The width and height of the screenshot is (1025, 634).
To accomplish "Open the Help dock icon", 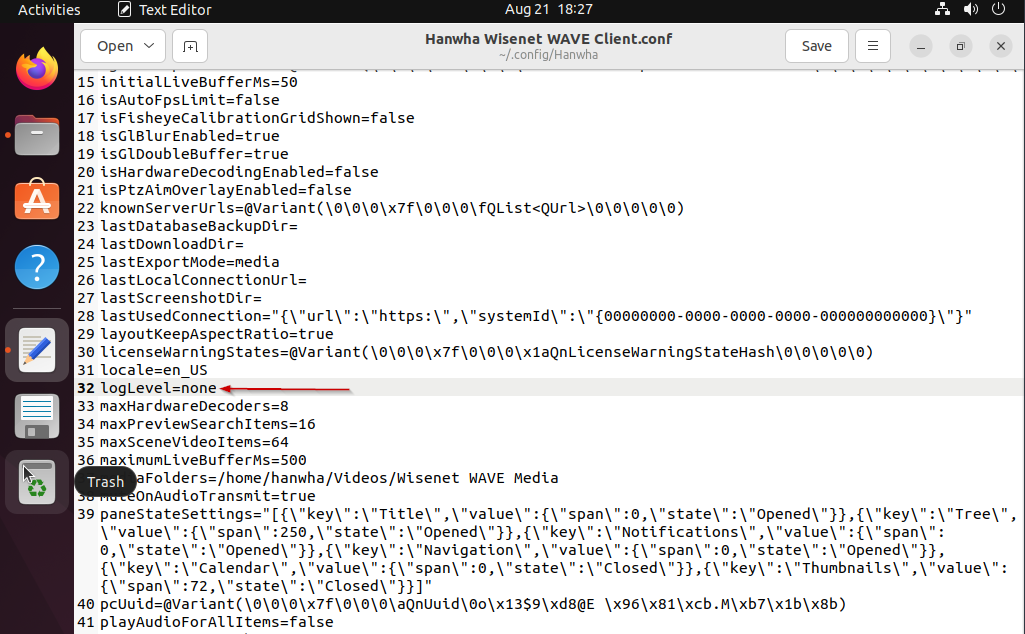I will tap(37, 267).
